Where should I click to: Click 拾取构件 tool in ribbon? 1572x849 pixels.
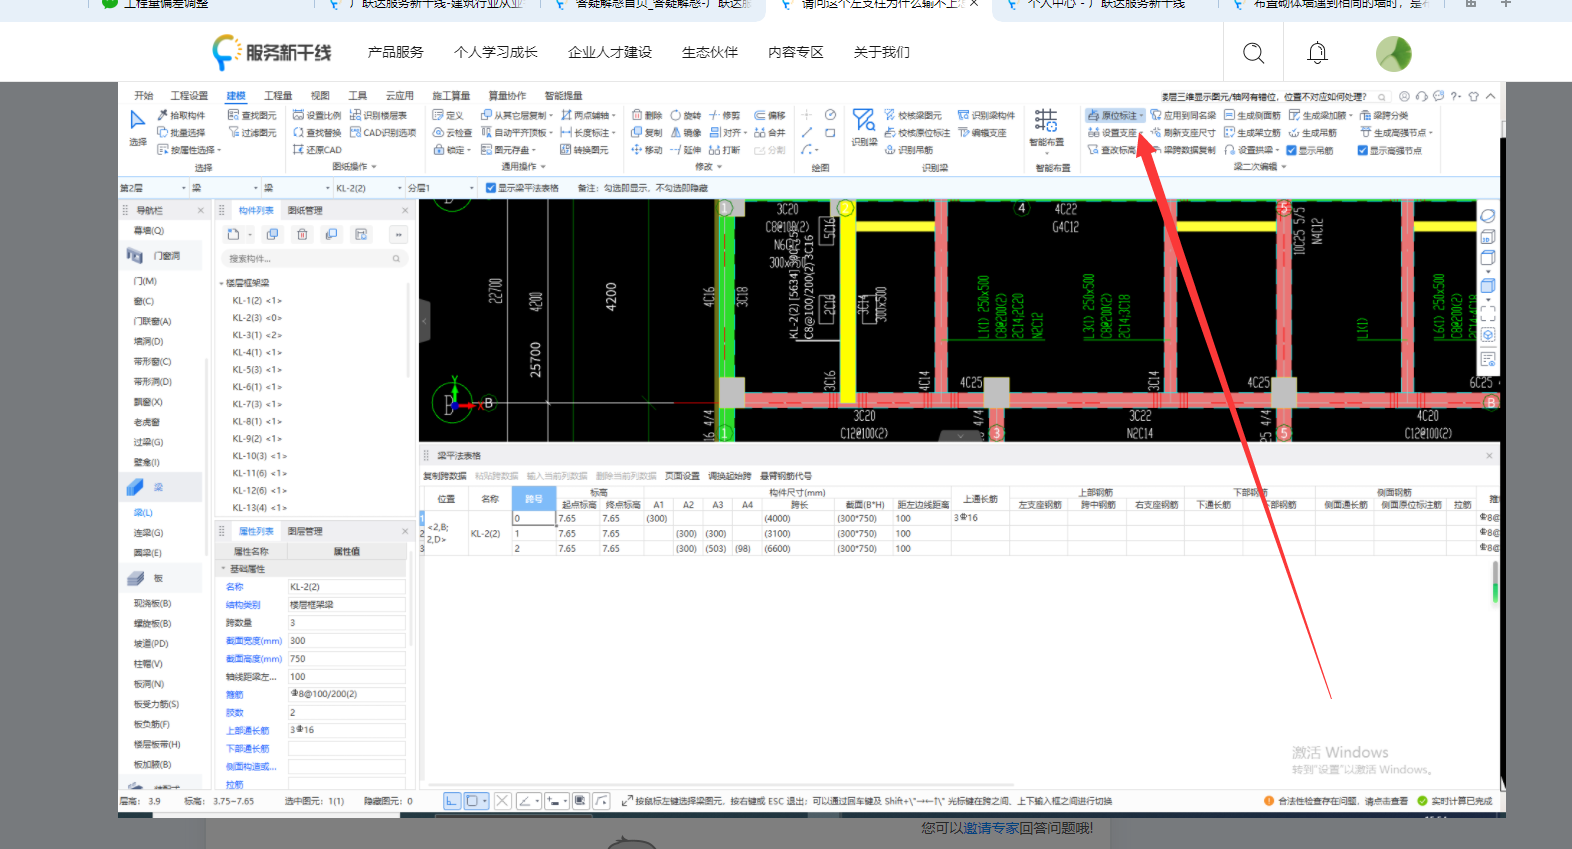point(181,115)
